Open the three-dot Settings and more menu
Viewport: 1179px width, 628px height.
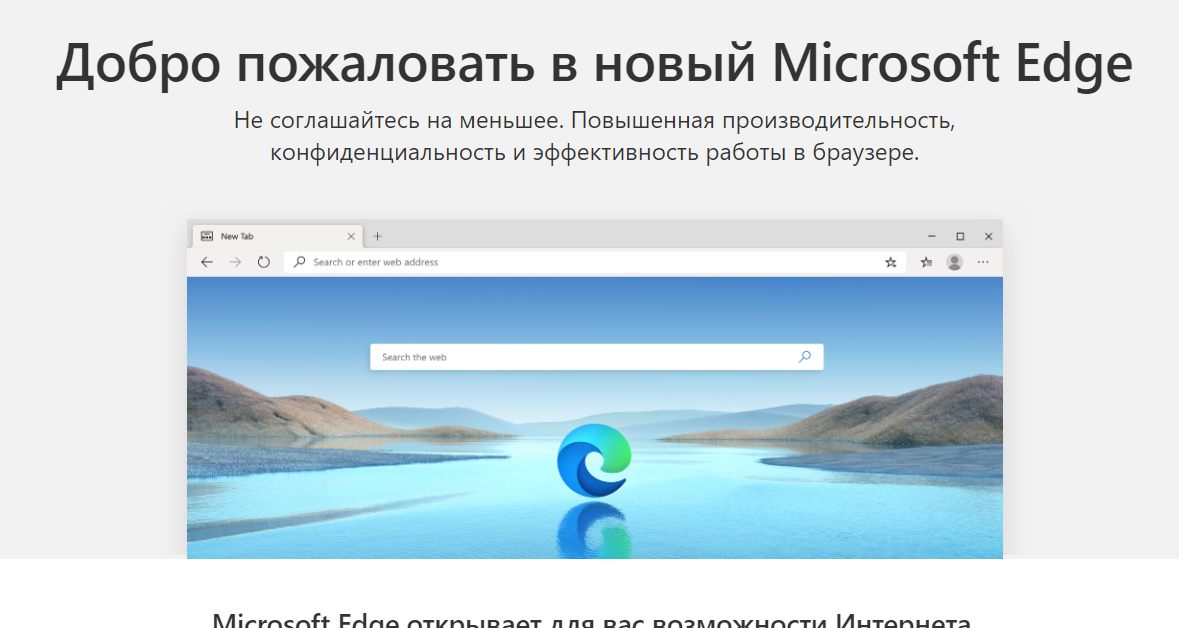click(983, 262)
